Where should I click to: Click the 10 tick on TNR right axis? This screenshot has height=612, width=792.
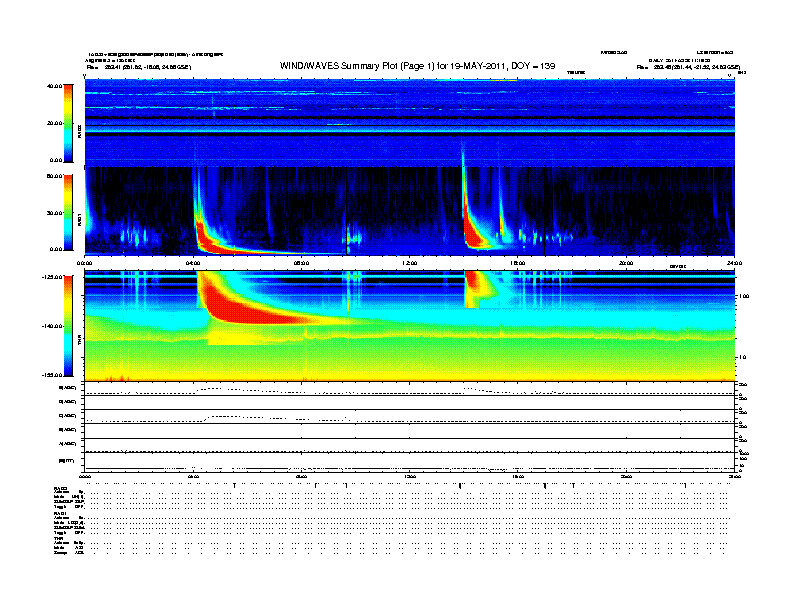coord(742,358)
